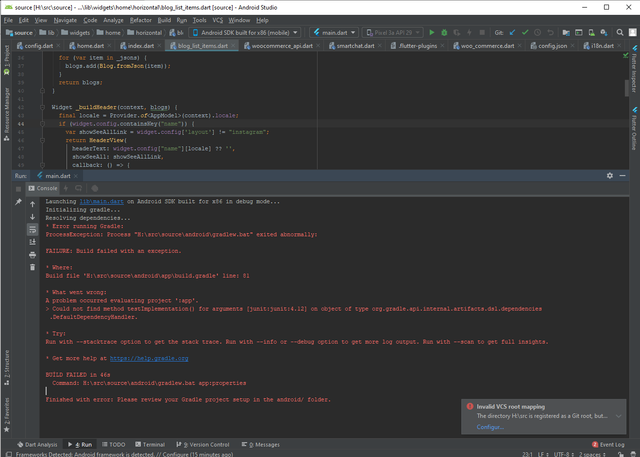Image resolution: width=640 pixels, height=457 pixels.
Task: Click lib\main.dart link in console
Action: (x=101, y=202)
